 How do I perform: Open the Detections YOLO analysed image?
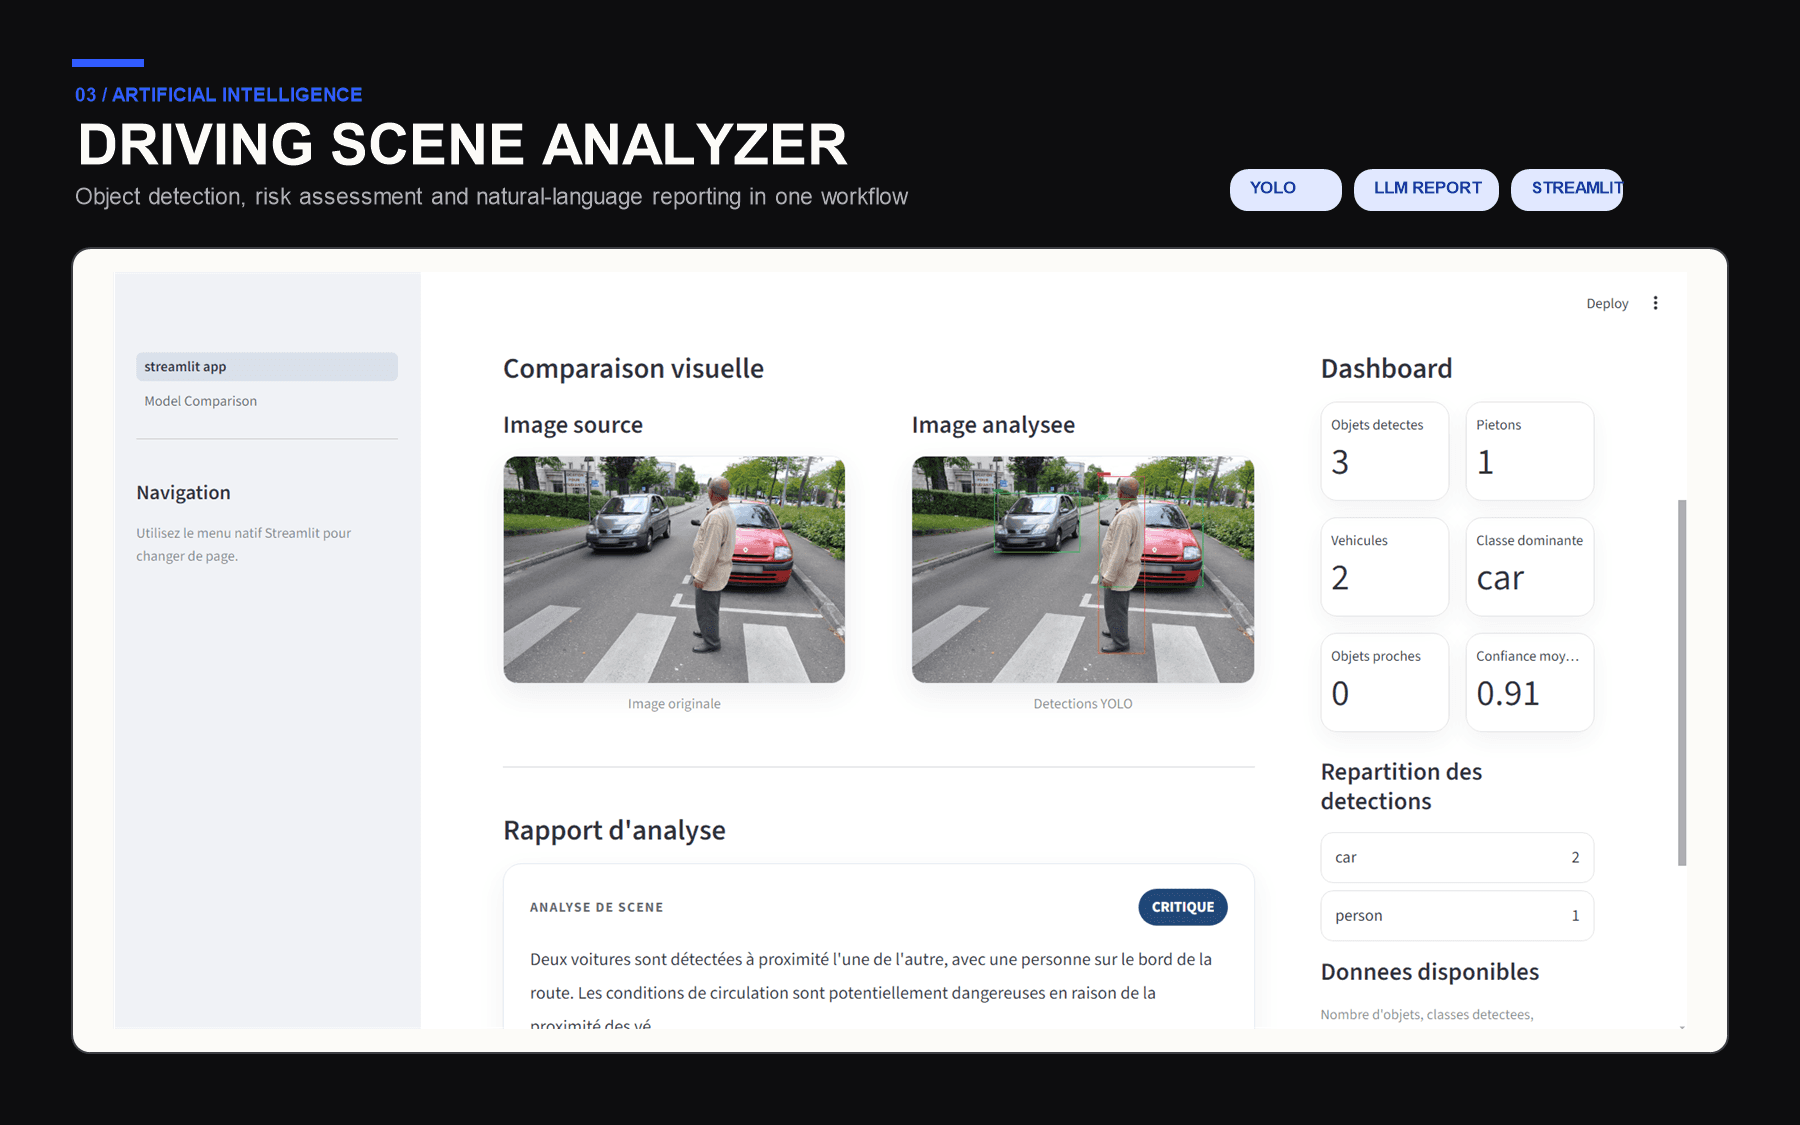click(1083, 570)
